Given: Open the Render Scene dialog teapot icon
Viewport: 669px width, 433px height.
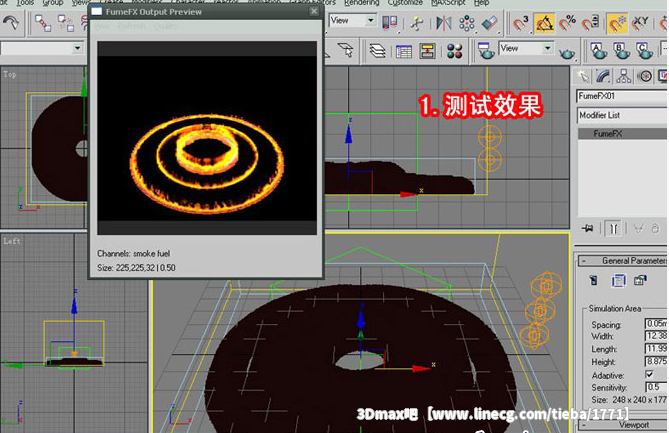Looking at the screenshot, I should [x=486, y=51].
